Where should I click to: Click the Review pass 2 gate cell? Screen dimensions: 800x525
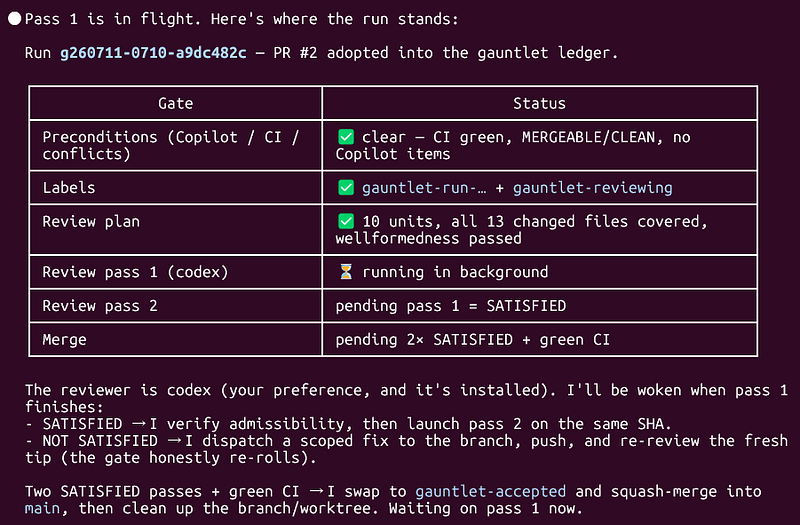click(176, 306)
